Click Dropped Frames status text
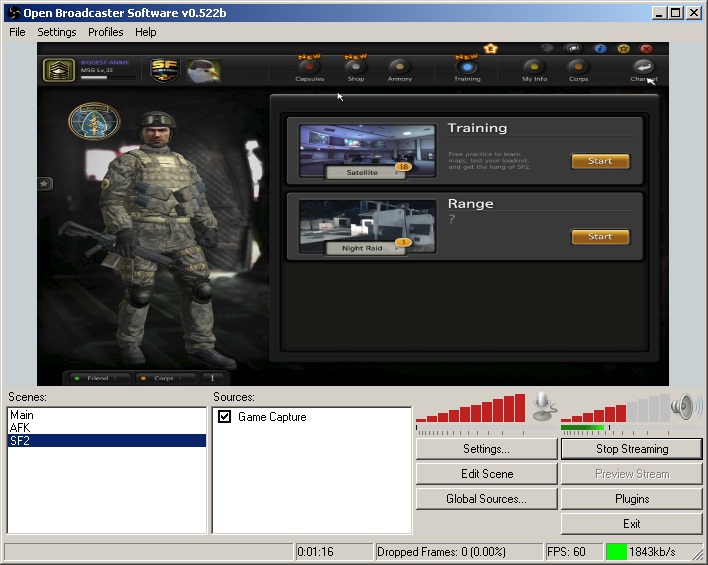The image size is (708, 565). point(441,552)
